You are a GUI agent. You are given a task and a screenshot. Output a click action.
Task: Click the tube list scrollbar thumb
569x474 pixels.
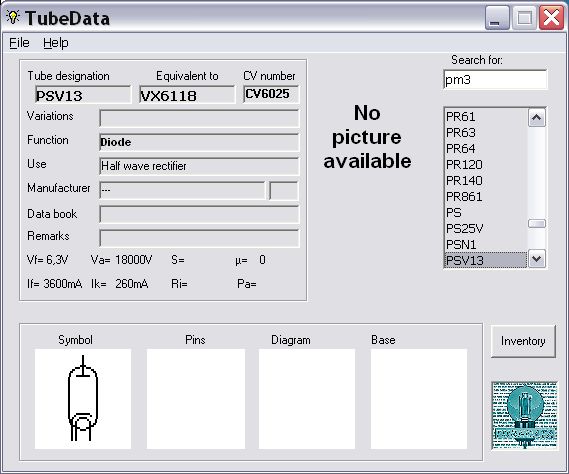point(537,224)
